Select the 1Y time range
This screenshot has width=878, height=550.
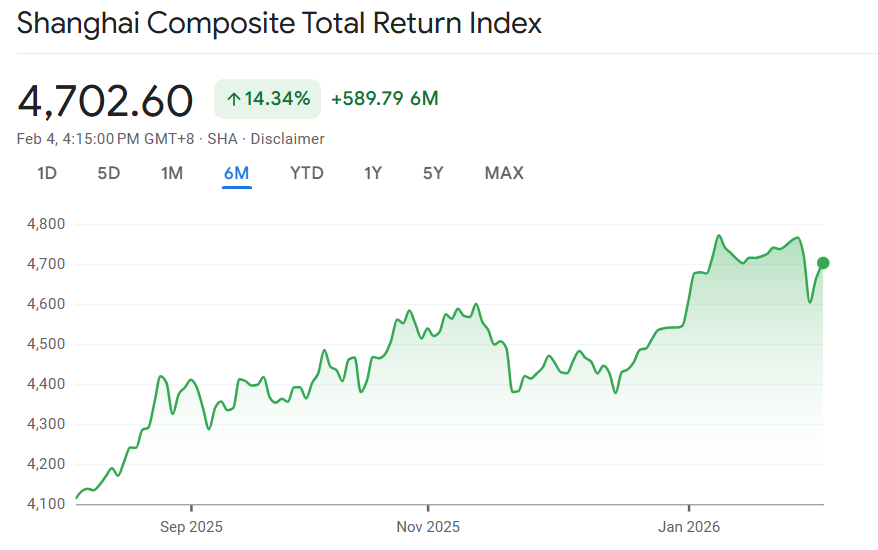(x=373, y=173)
